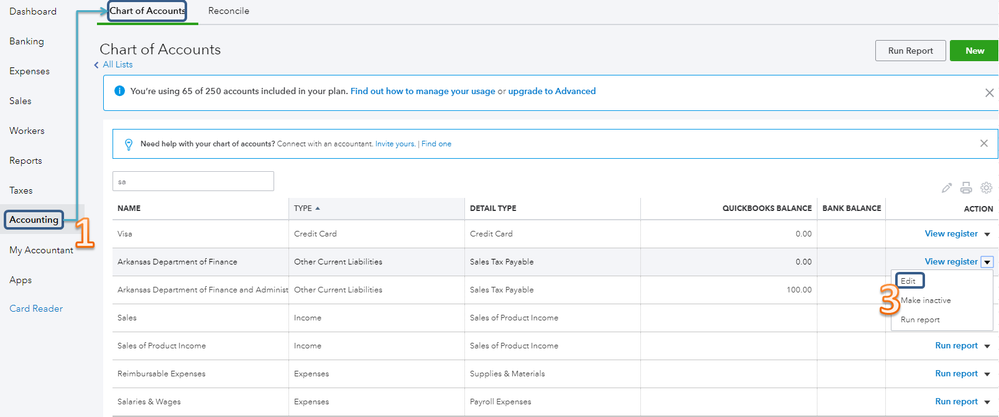Open the Reimbursable Expenses action dropdown arrow
The width and height of the screenshot is (999, 417).
point(987,374)
